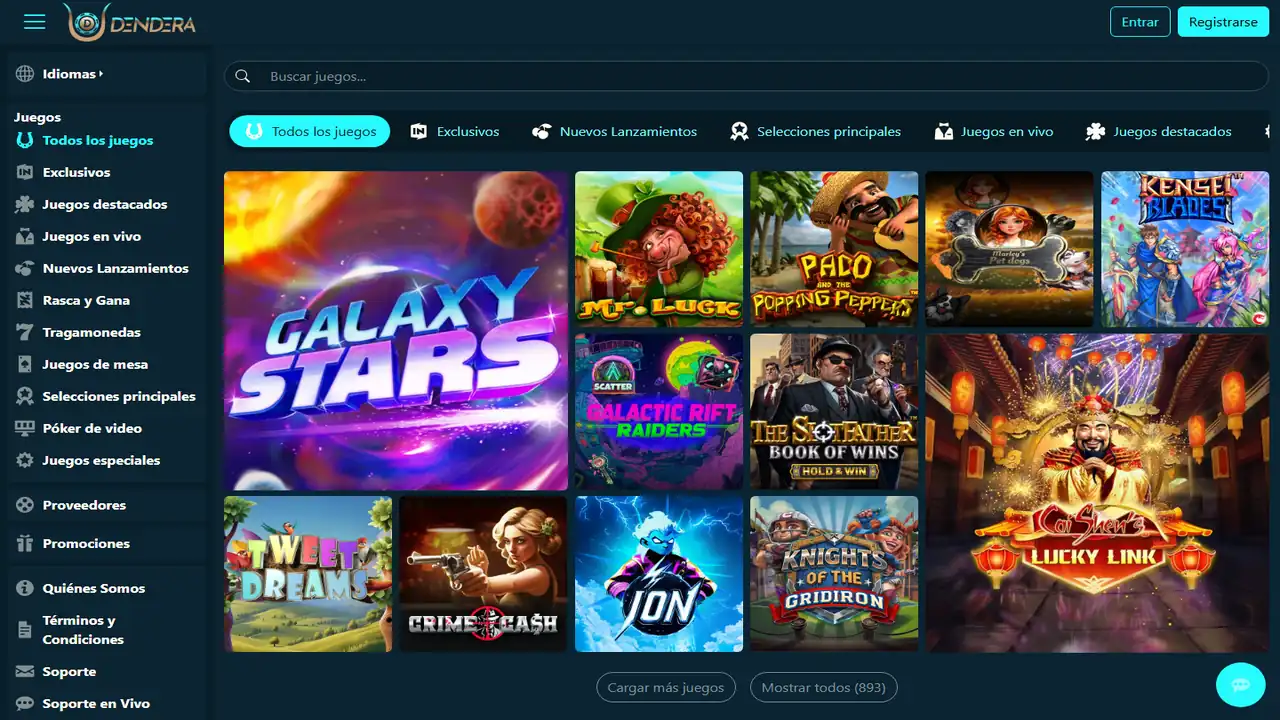Screen dimensions: 1280x720
Task: Click the Términos y Condiciones document icon
Action: click(x=25, y=631)
